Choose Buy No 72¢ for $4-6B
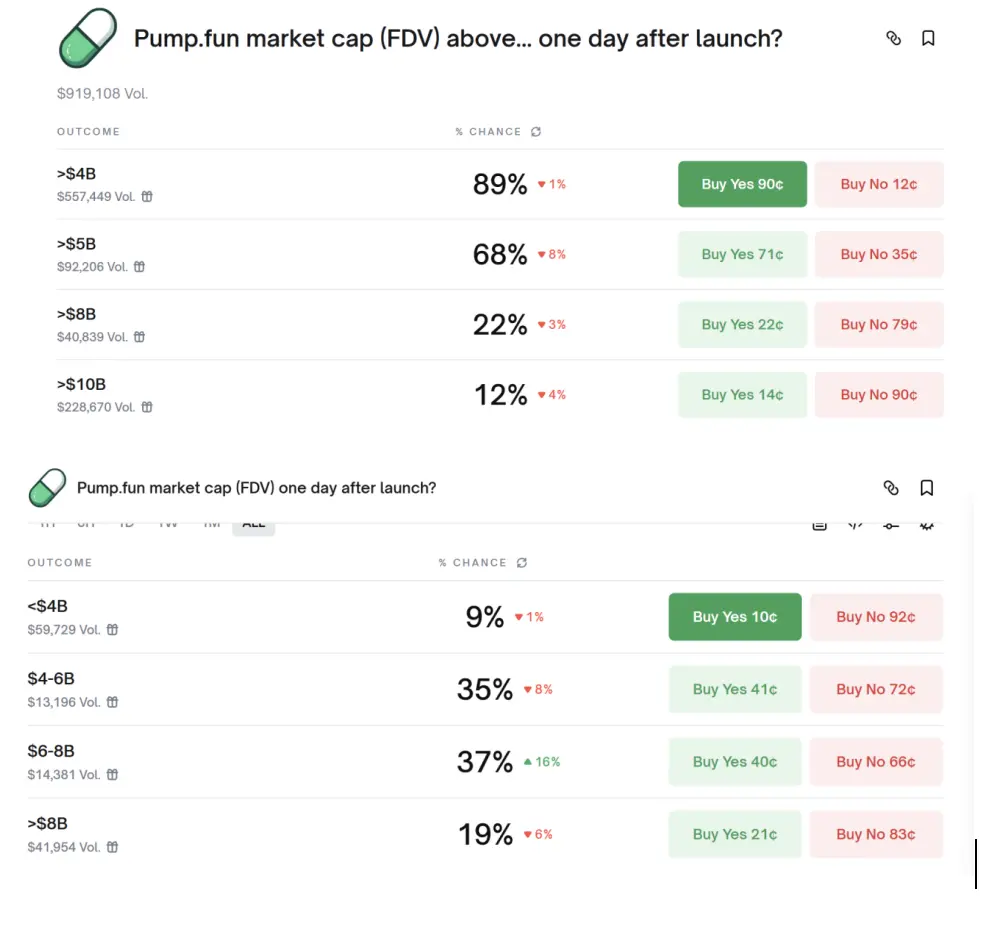The width and height of the screenshot is (1003, 934). point(875,689)
